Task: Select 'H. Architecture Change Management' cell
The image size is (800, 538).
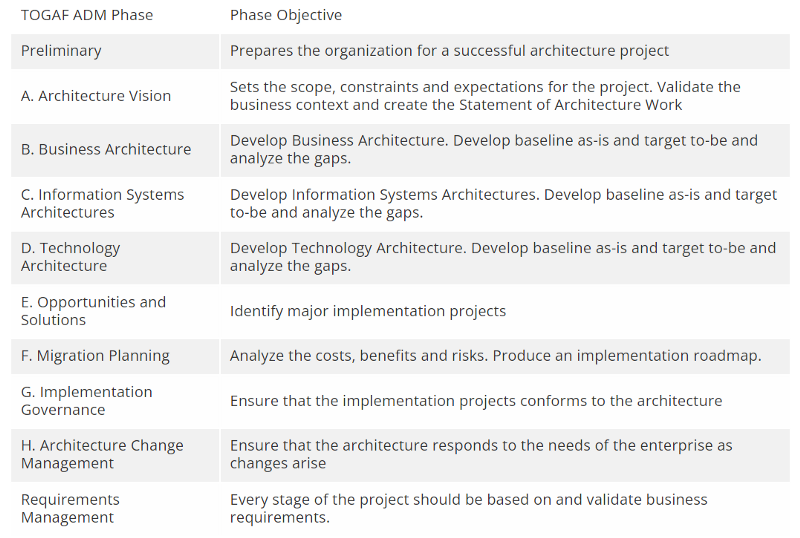Action: pyautogui.click(x=102, y=455)
